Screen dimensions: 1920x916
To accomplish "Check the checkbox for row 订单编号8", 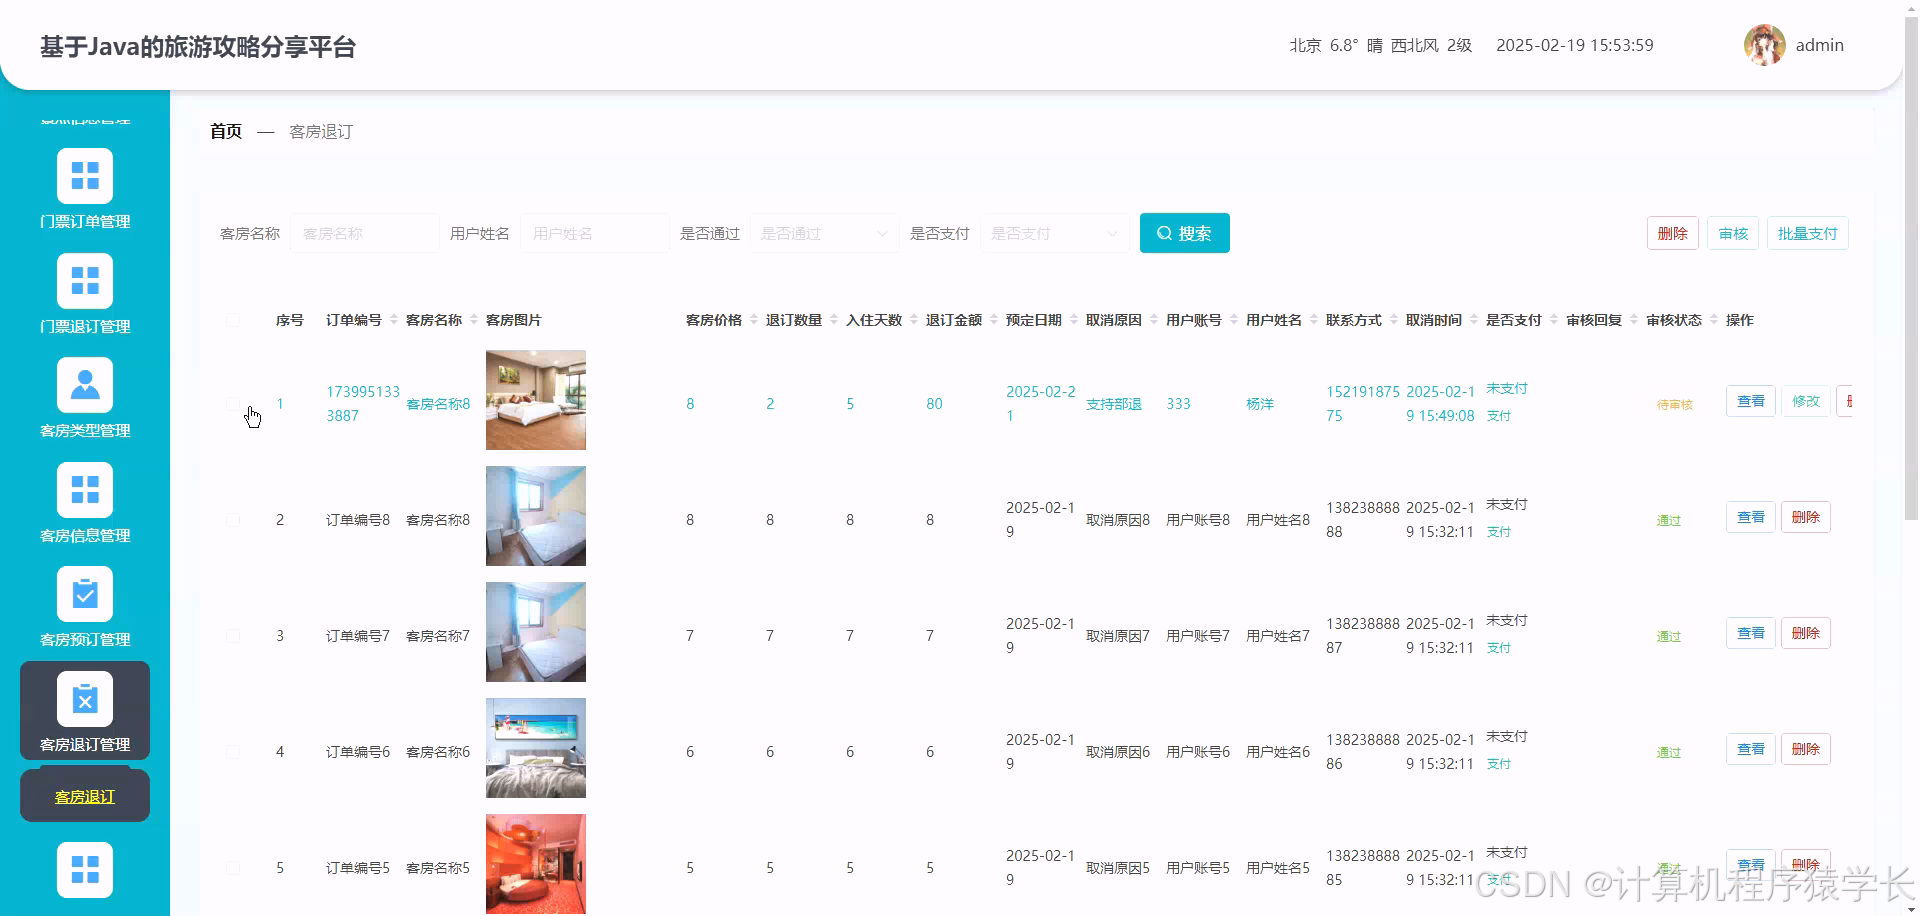I will [x=233, y=520].
